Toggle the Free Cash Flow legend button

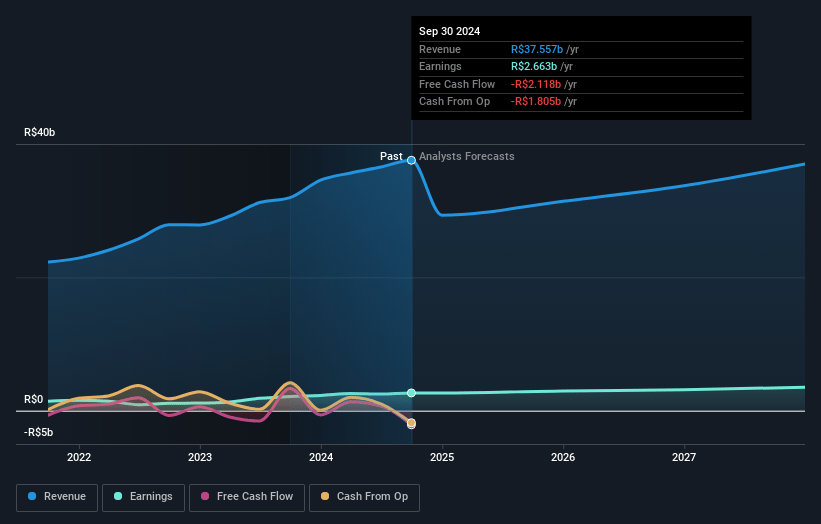(247, 497)
